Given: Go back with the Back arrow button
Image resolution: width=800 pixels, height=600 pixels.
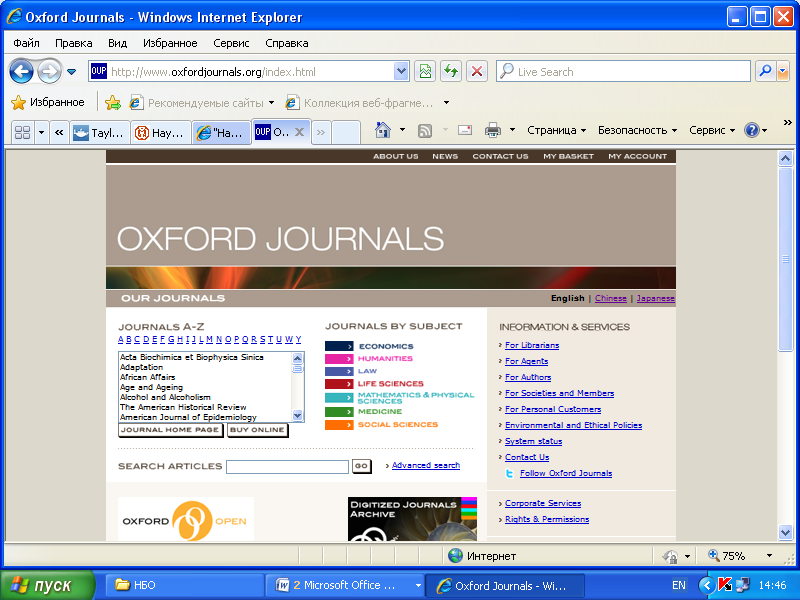Looking at the screenshot, I should tap(21, 71).
